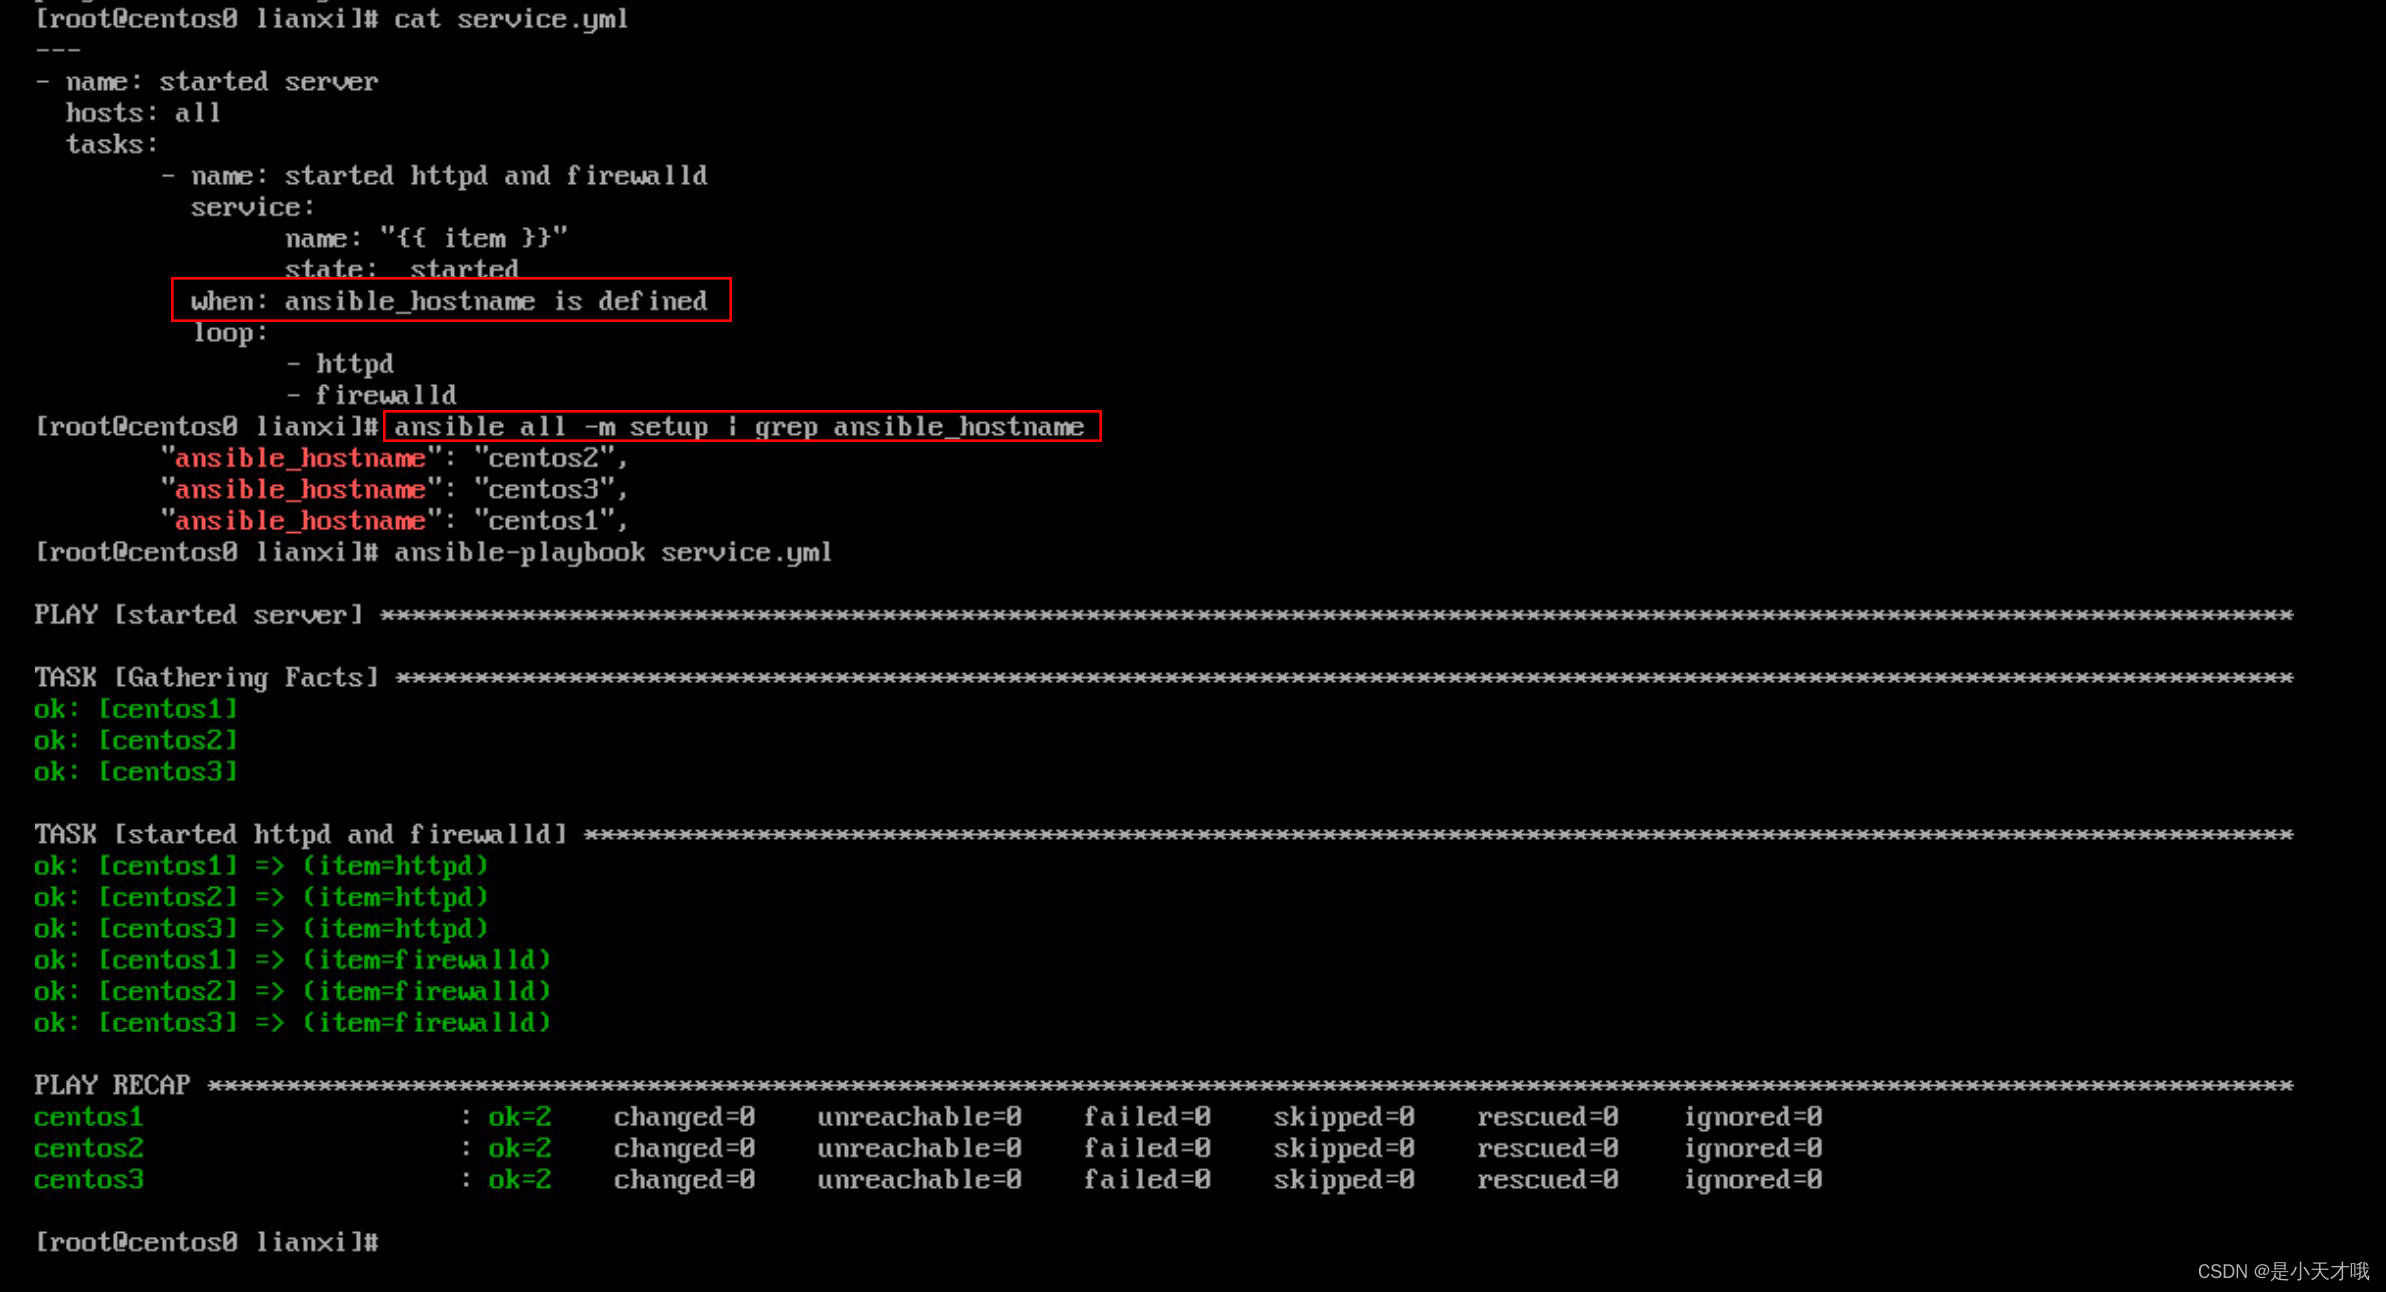The width and height of the screenshot is (2386, 1292).
Task: Click the '- firewalld' loop item in the YAML
Action: tap(371, 395)
